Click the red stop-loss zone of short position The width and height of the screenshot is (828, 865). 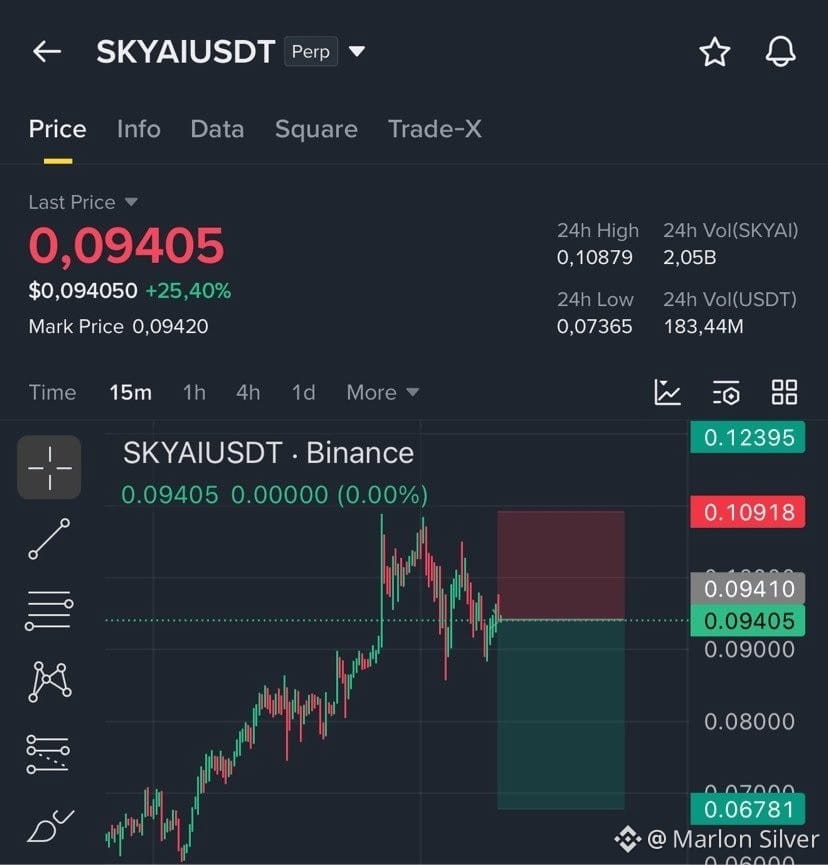(x=561, y=565)
